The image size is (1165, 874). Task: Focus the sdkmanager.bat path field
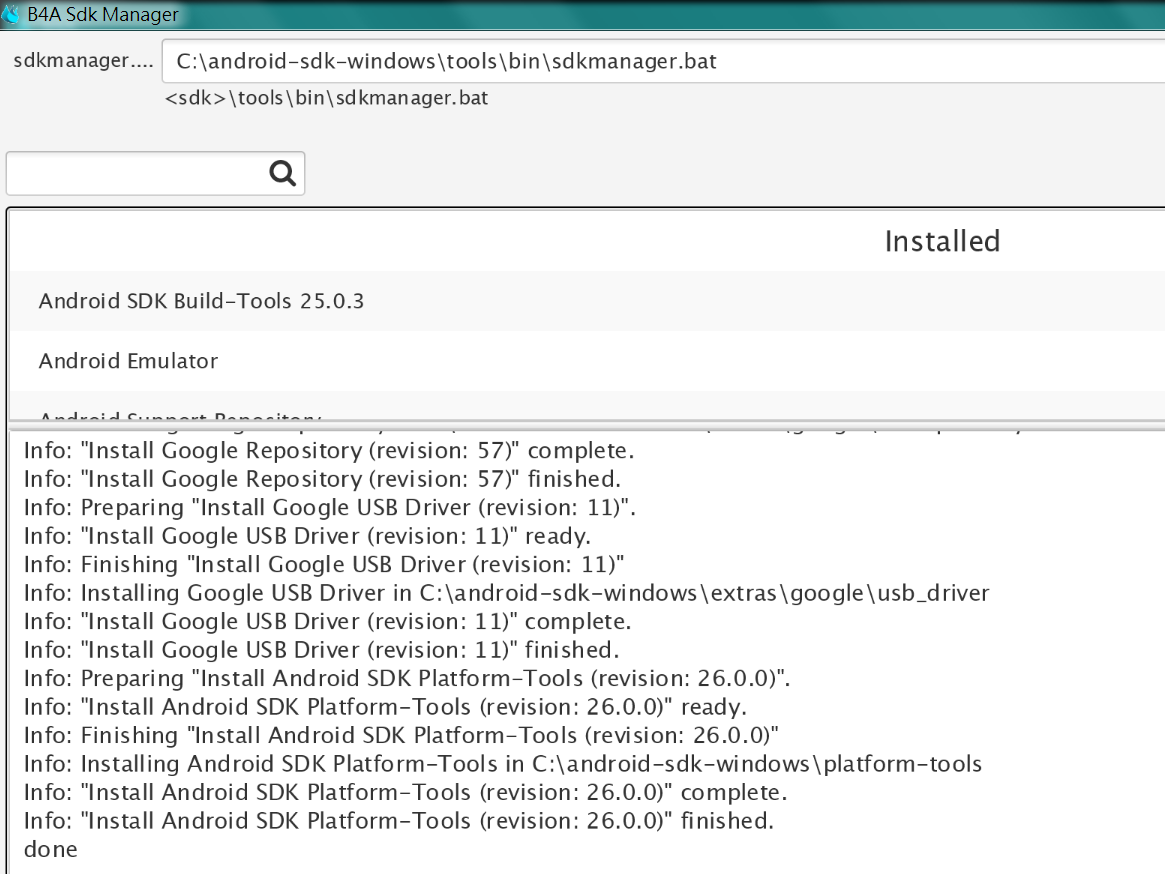coord(660,61)
